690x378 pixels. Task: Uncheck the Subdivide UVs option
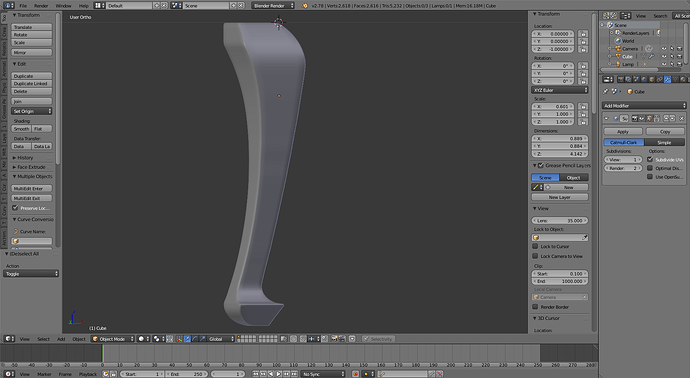650,160
